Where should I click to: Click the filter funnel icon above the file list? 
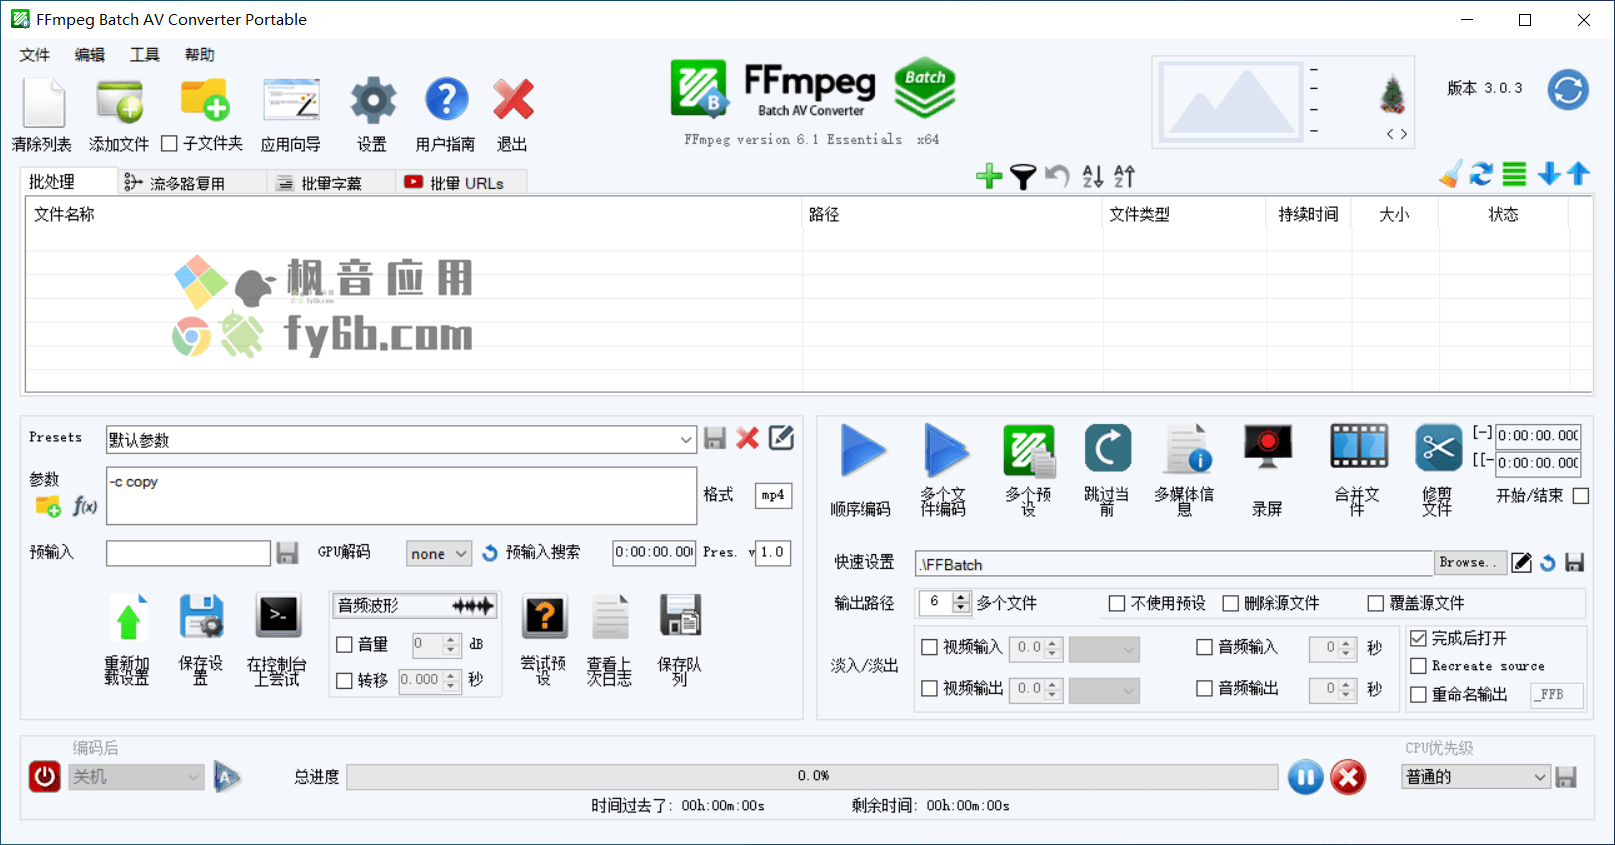tap(1022, 177)
